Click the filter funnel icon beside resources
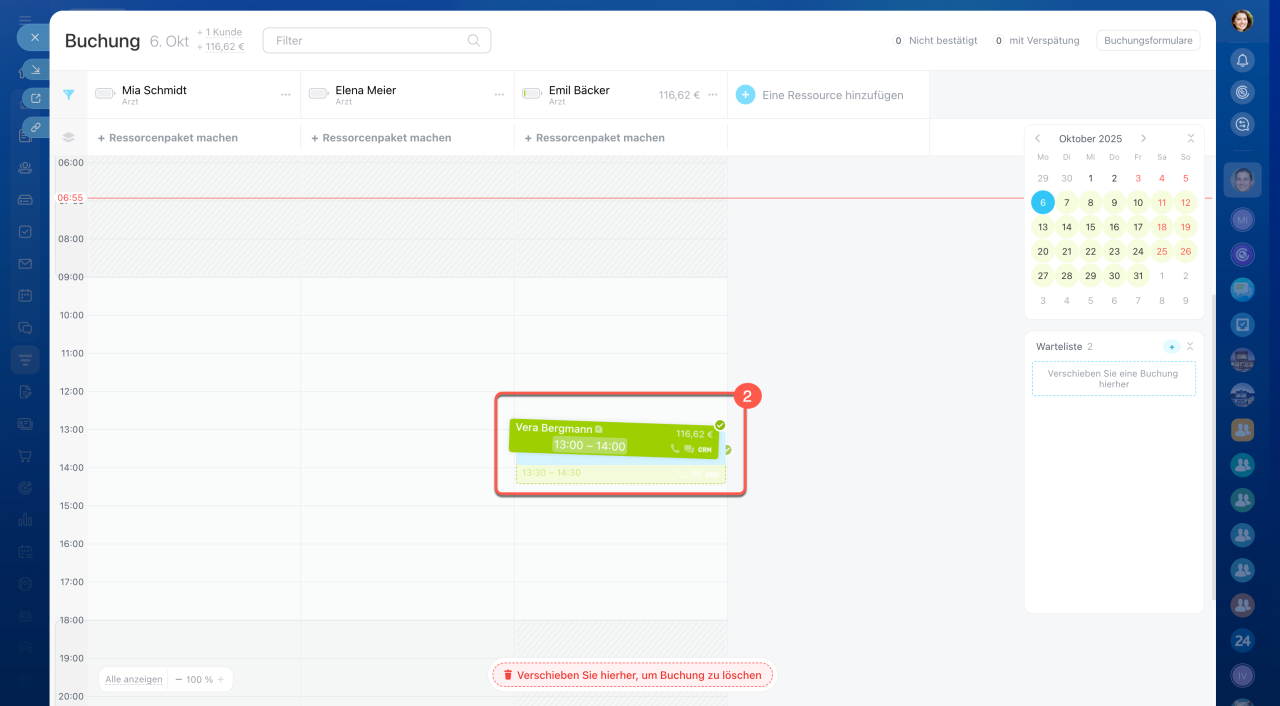The width and height of the screenshot is (1280, 706). pyautogui.click(x=68, y=95)
